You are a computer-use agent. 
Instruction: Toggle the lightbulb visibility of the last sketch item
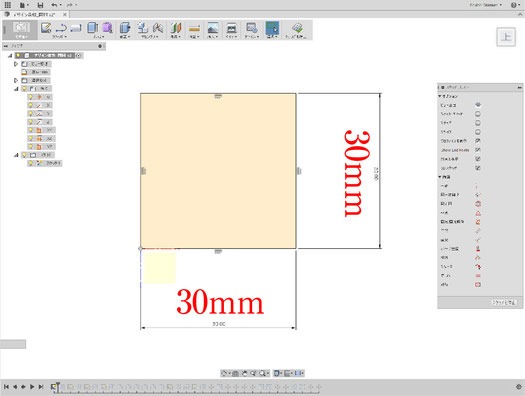[x=31, y=163]
